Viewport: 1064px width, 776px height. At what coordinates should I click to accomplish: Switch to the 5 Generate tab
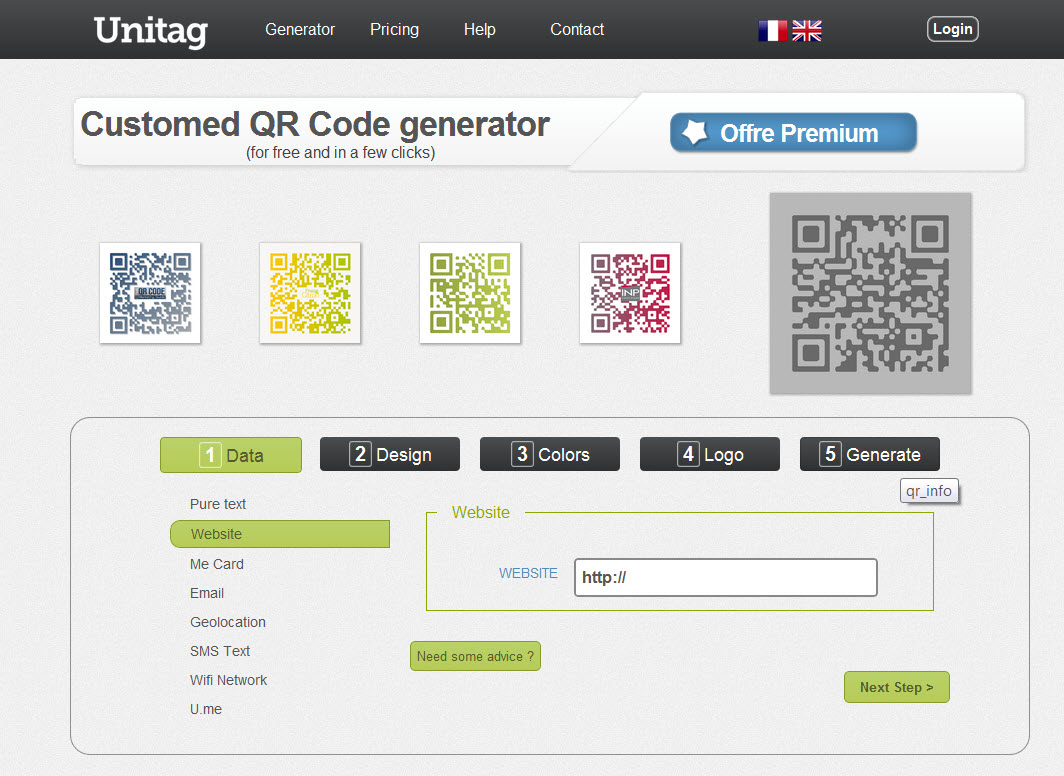click(870, 454)
